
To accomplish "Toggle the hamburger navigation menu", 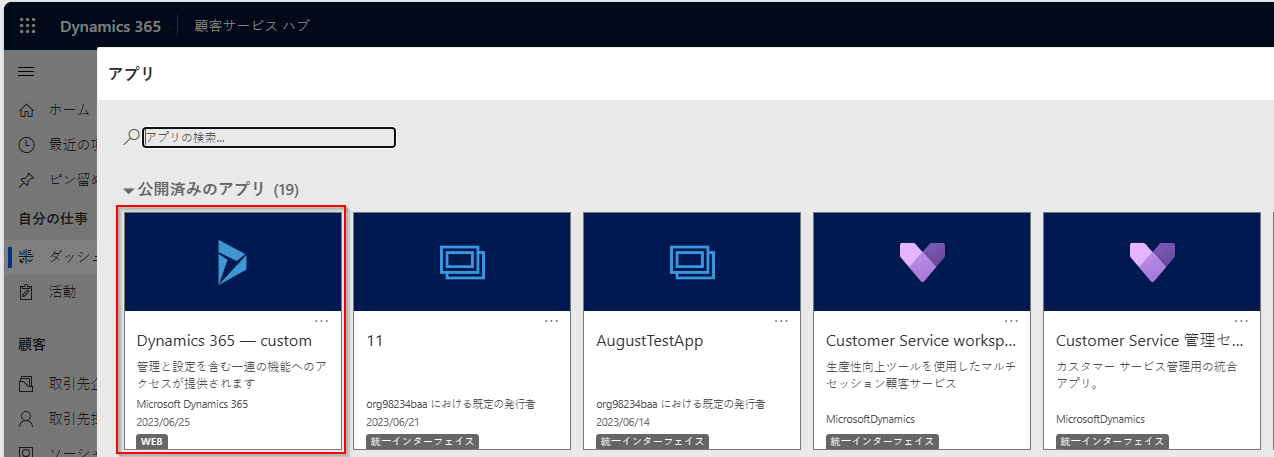I will point(27,72).
